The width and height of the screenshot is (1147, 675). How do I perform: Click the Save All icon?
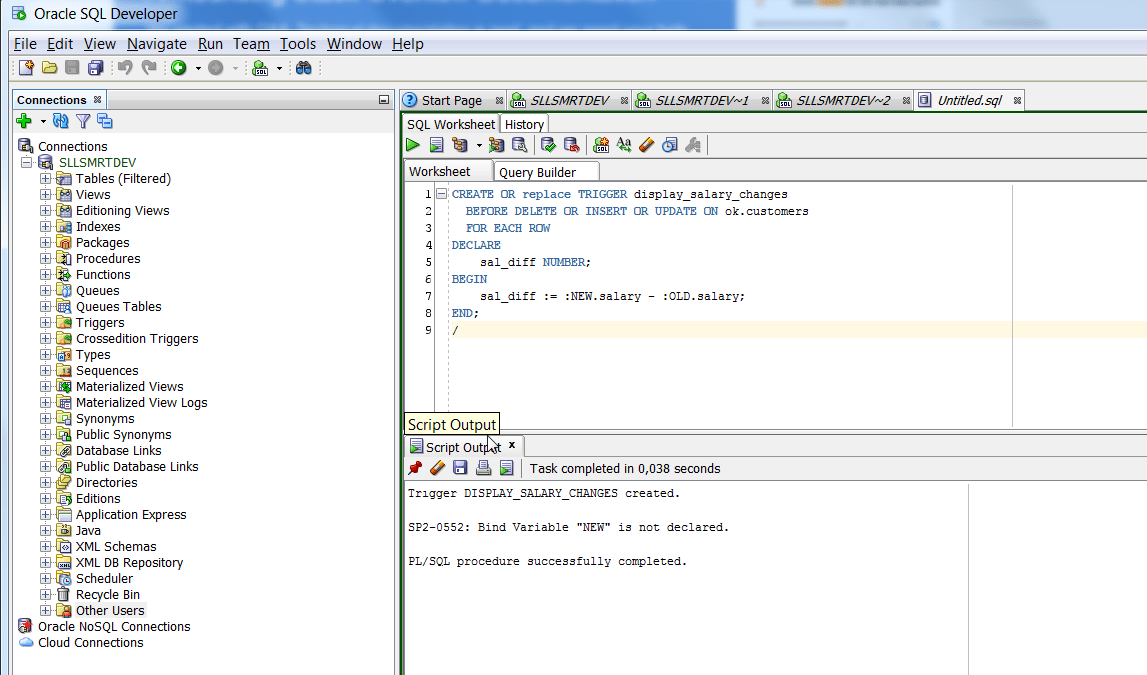(95, 68)
